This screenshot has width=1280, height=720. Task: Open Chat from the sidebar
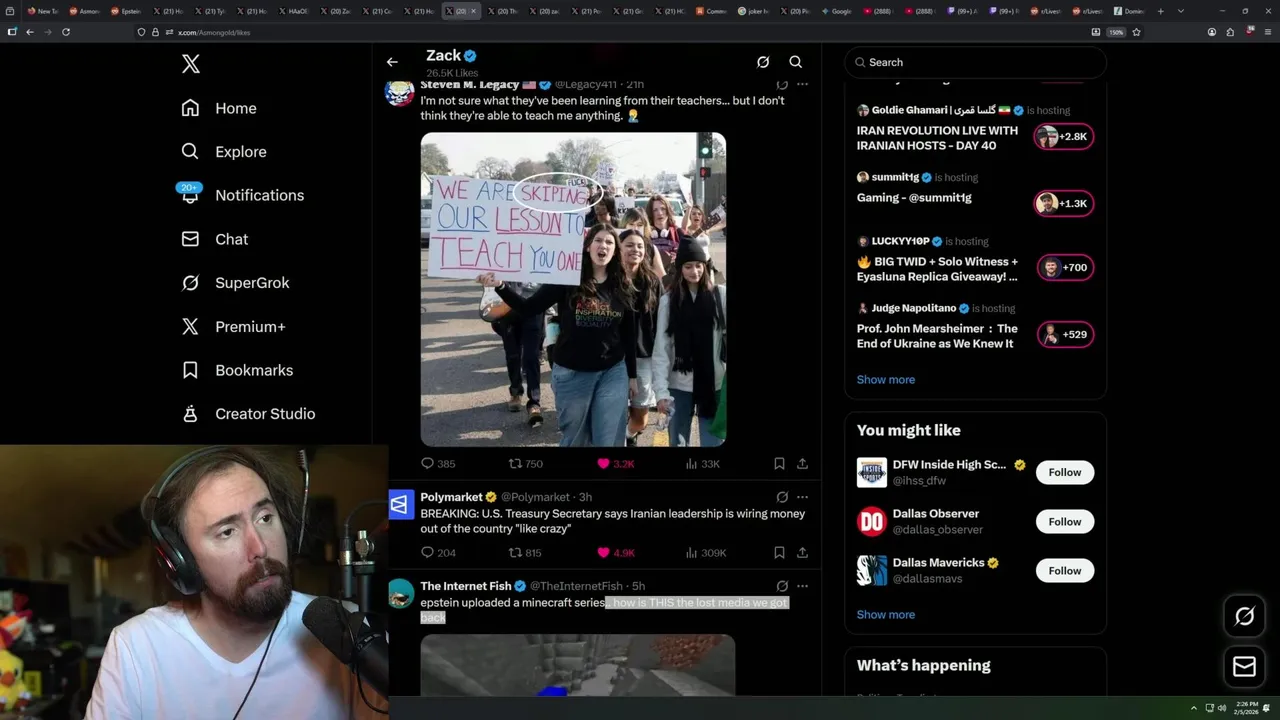click(x=214, y=239)
